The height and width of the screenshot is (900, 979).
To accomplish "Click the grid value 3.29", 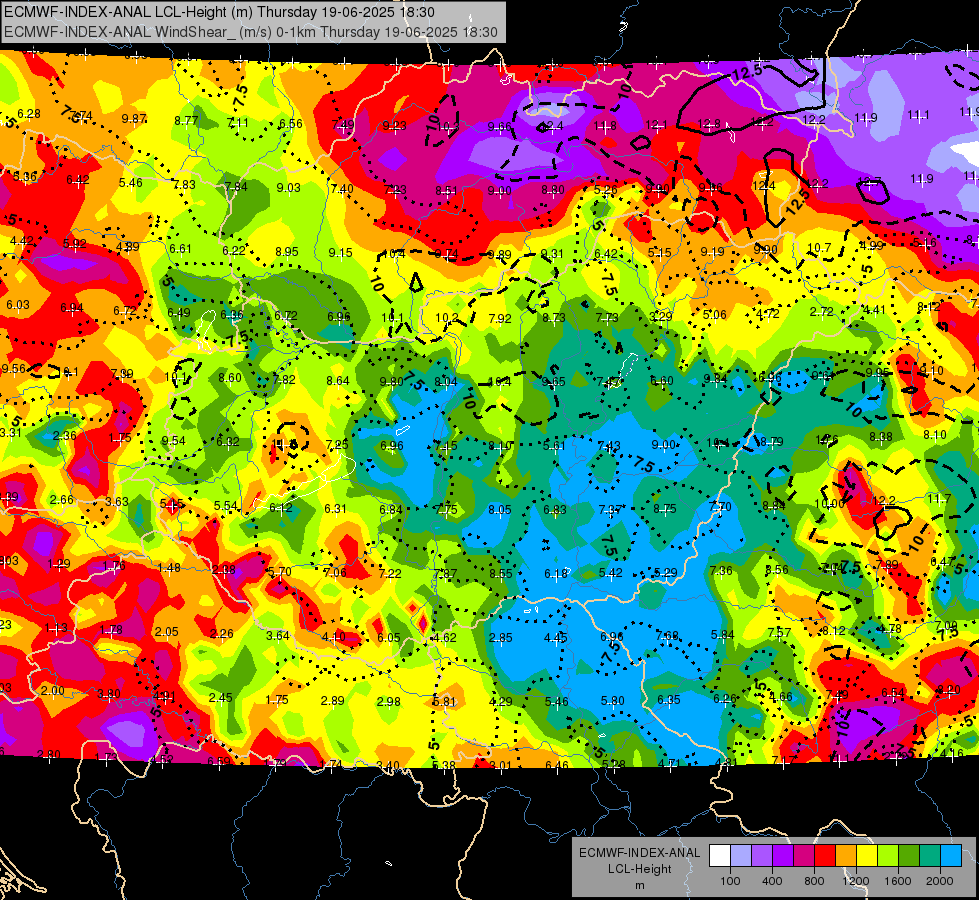I will 661,317.
